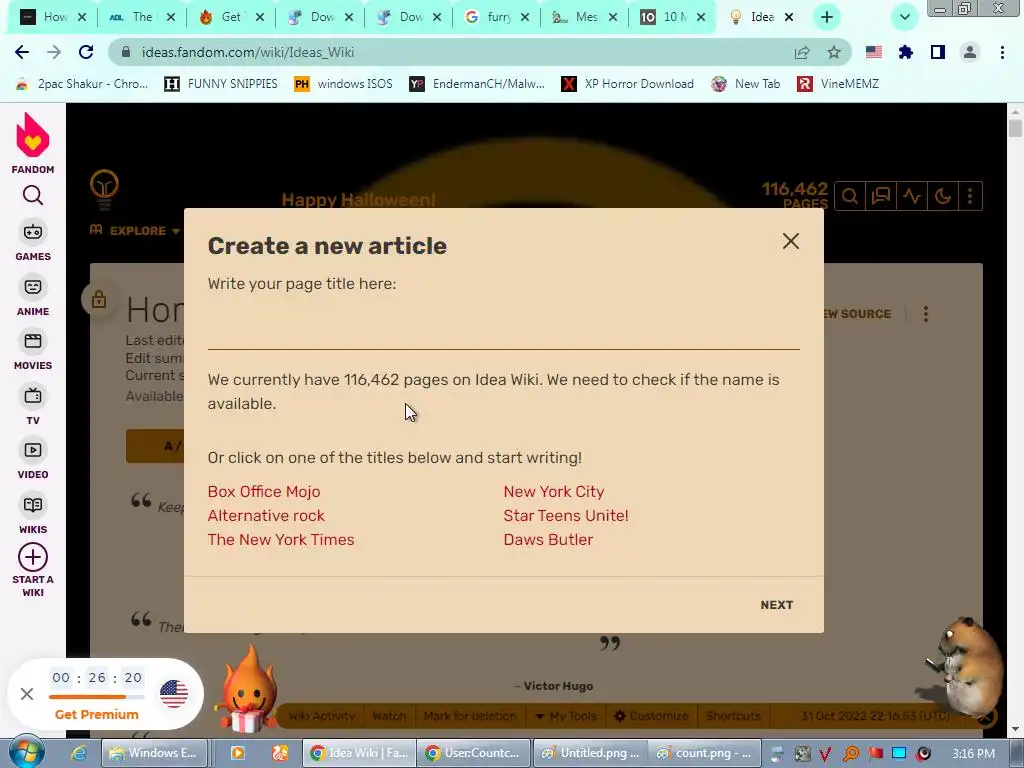The height and width of the screenshot is (768, 1024).
Task: Open the Chrome three-dot menu
Action: (1002, 52)
